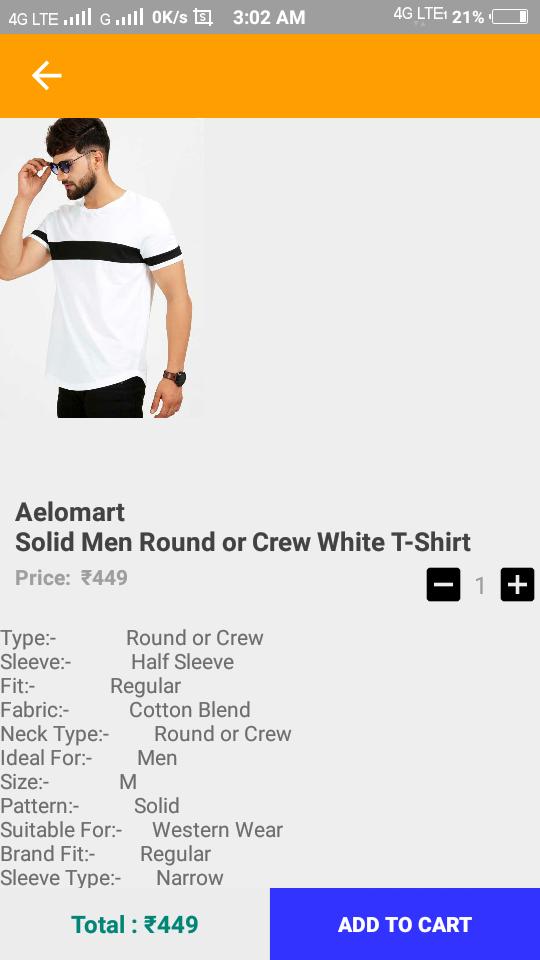Tap the first 4G LTE signal bars

coord(77,17)
